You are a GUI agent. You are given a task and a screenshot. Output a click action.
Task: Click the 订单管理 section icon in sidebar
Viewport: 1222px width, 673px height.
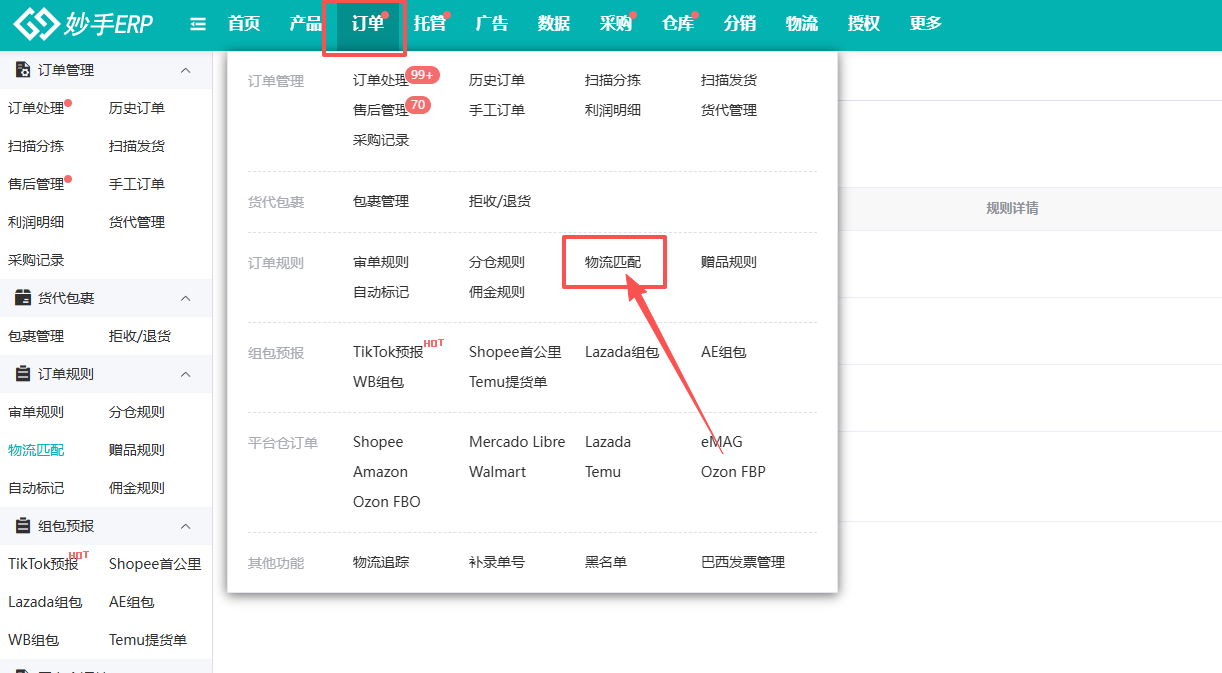click(x=23, y=70)
